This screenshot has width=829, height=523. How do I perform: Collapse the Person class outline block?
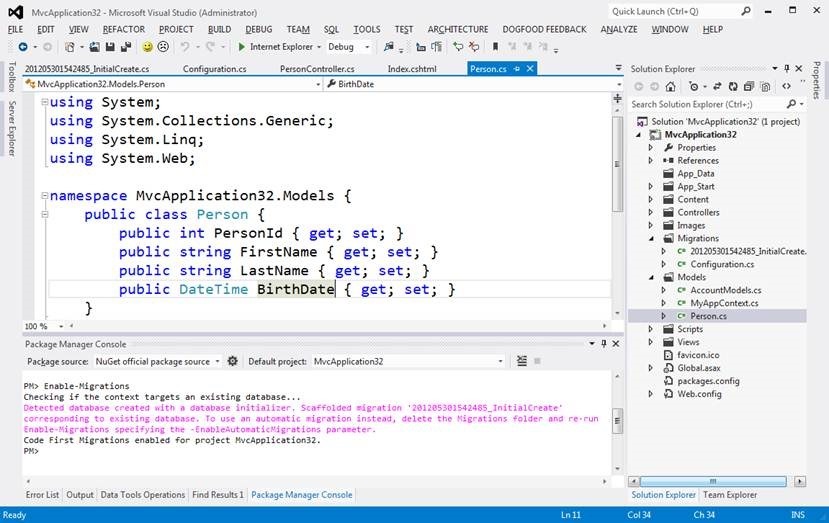45,215
